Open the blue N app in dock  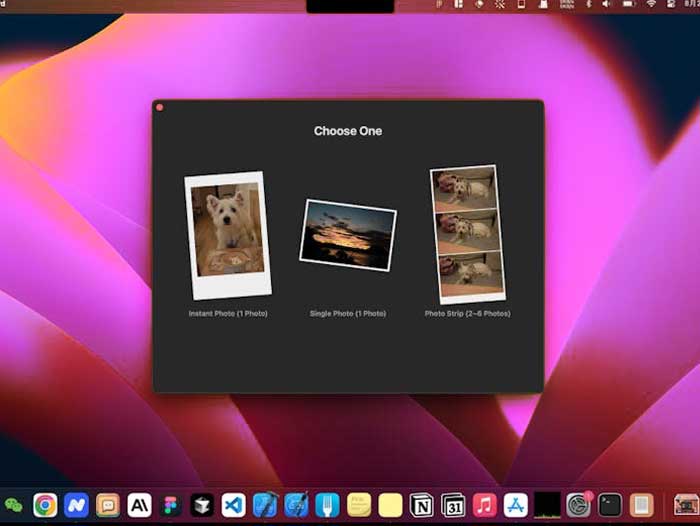pos(76,505)
